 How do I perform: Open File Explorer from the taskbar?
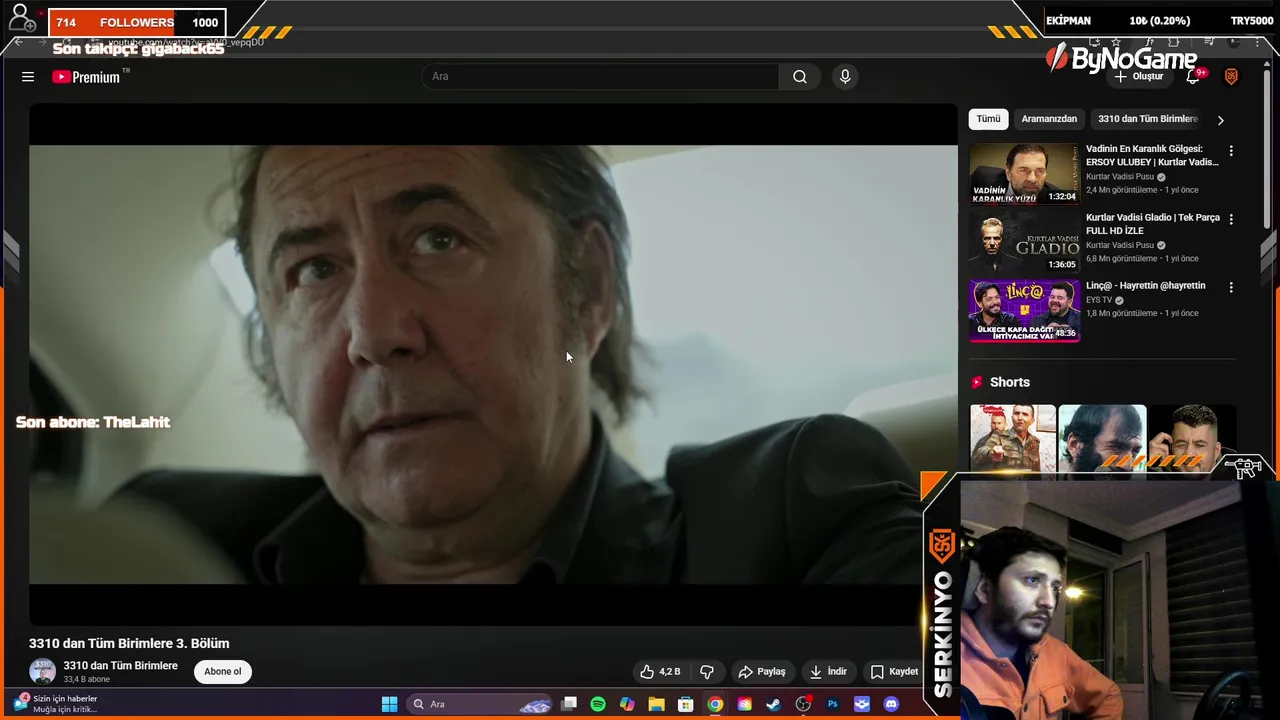click(x=656, y=704)
